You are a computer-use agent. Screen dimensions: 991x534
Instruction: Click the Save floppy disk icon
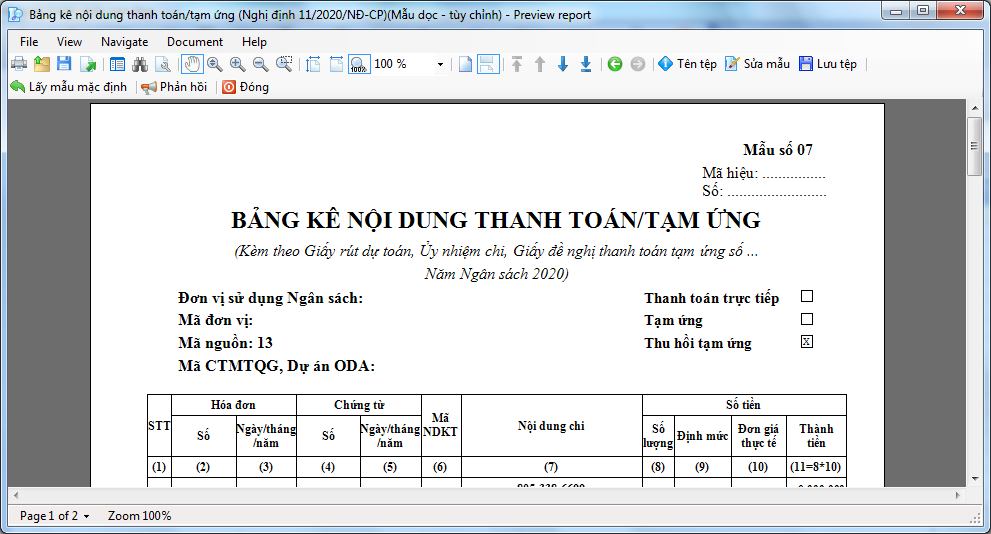(x=64, y=64)
